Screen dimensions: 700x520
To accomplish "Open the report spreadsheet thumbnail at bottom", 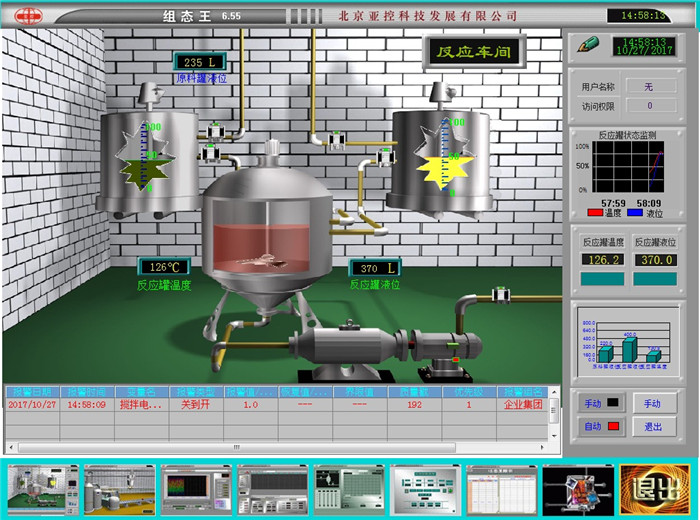I will pos(502,489).
